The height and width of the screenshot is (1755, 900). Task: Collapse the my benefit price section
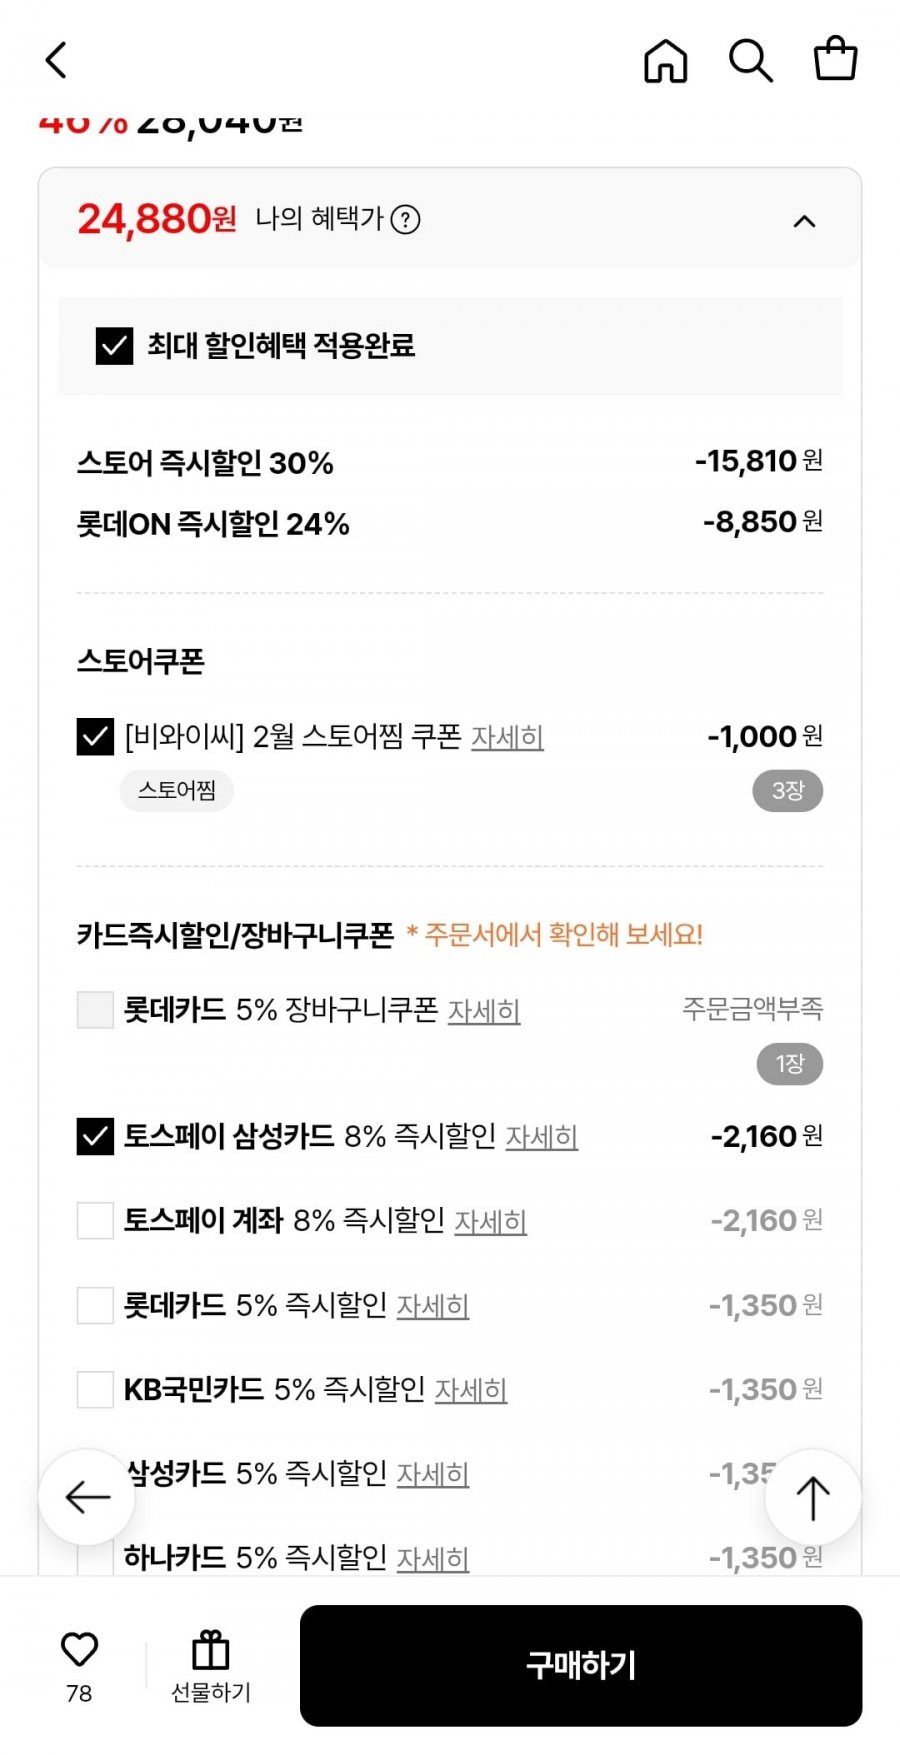(x=804, y=221)
